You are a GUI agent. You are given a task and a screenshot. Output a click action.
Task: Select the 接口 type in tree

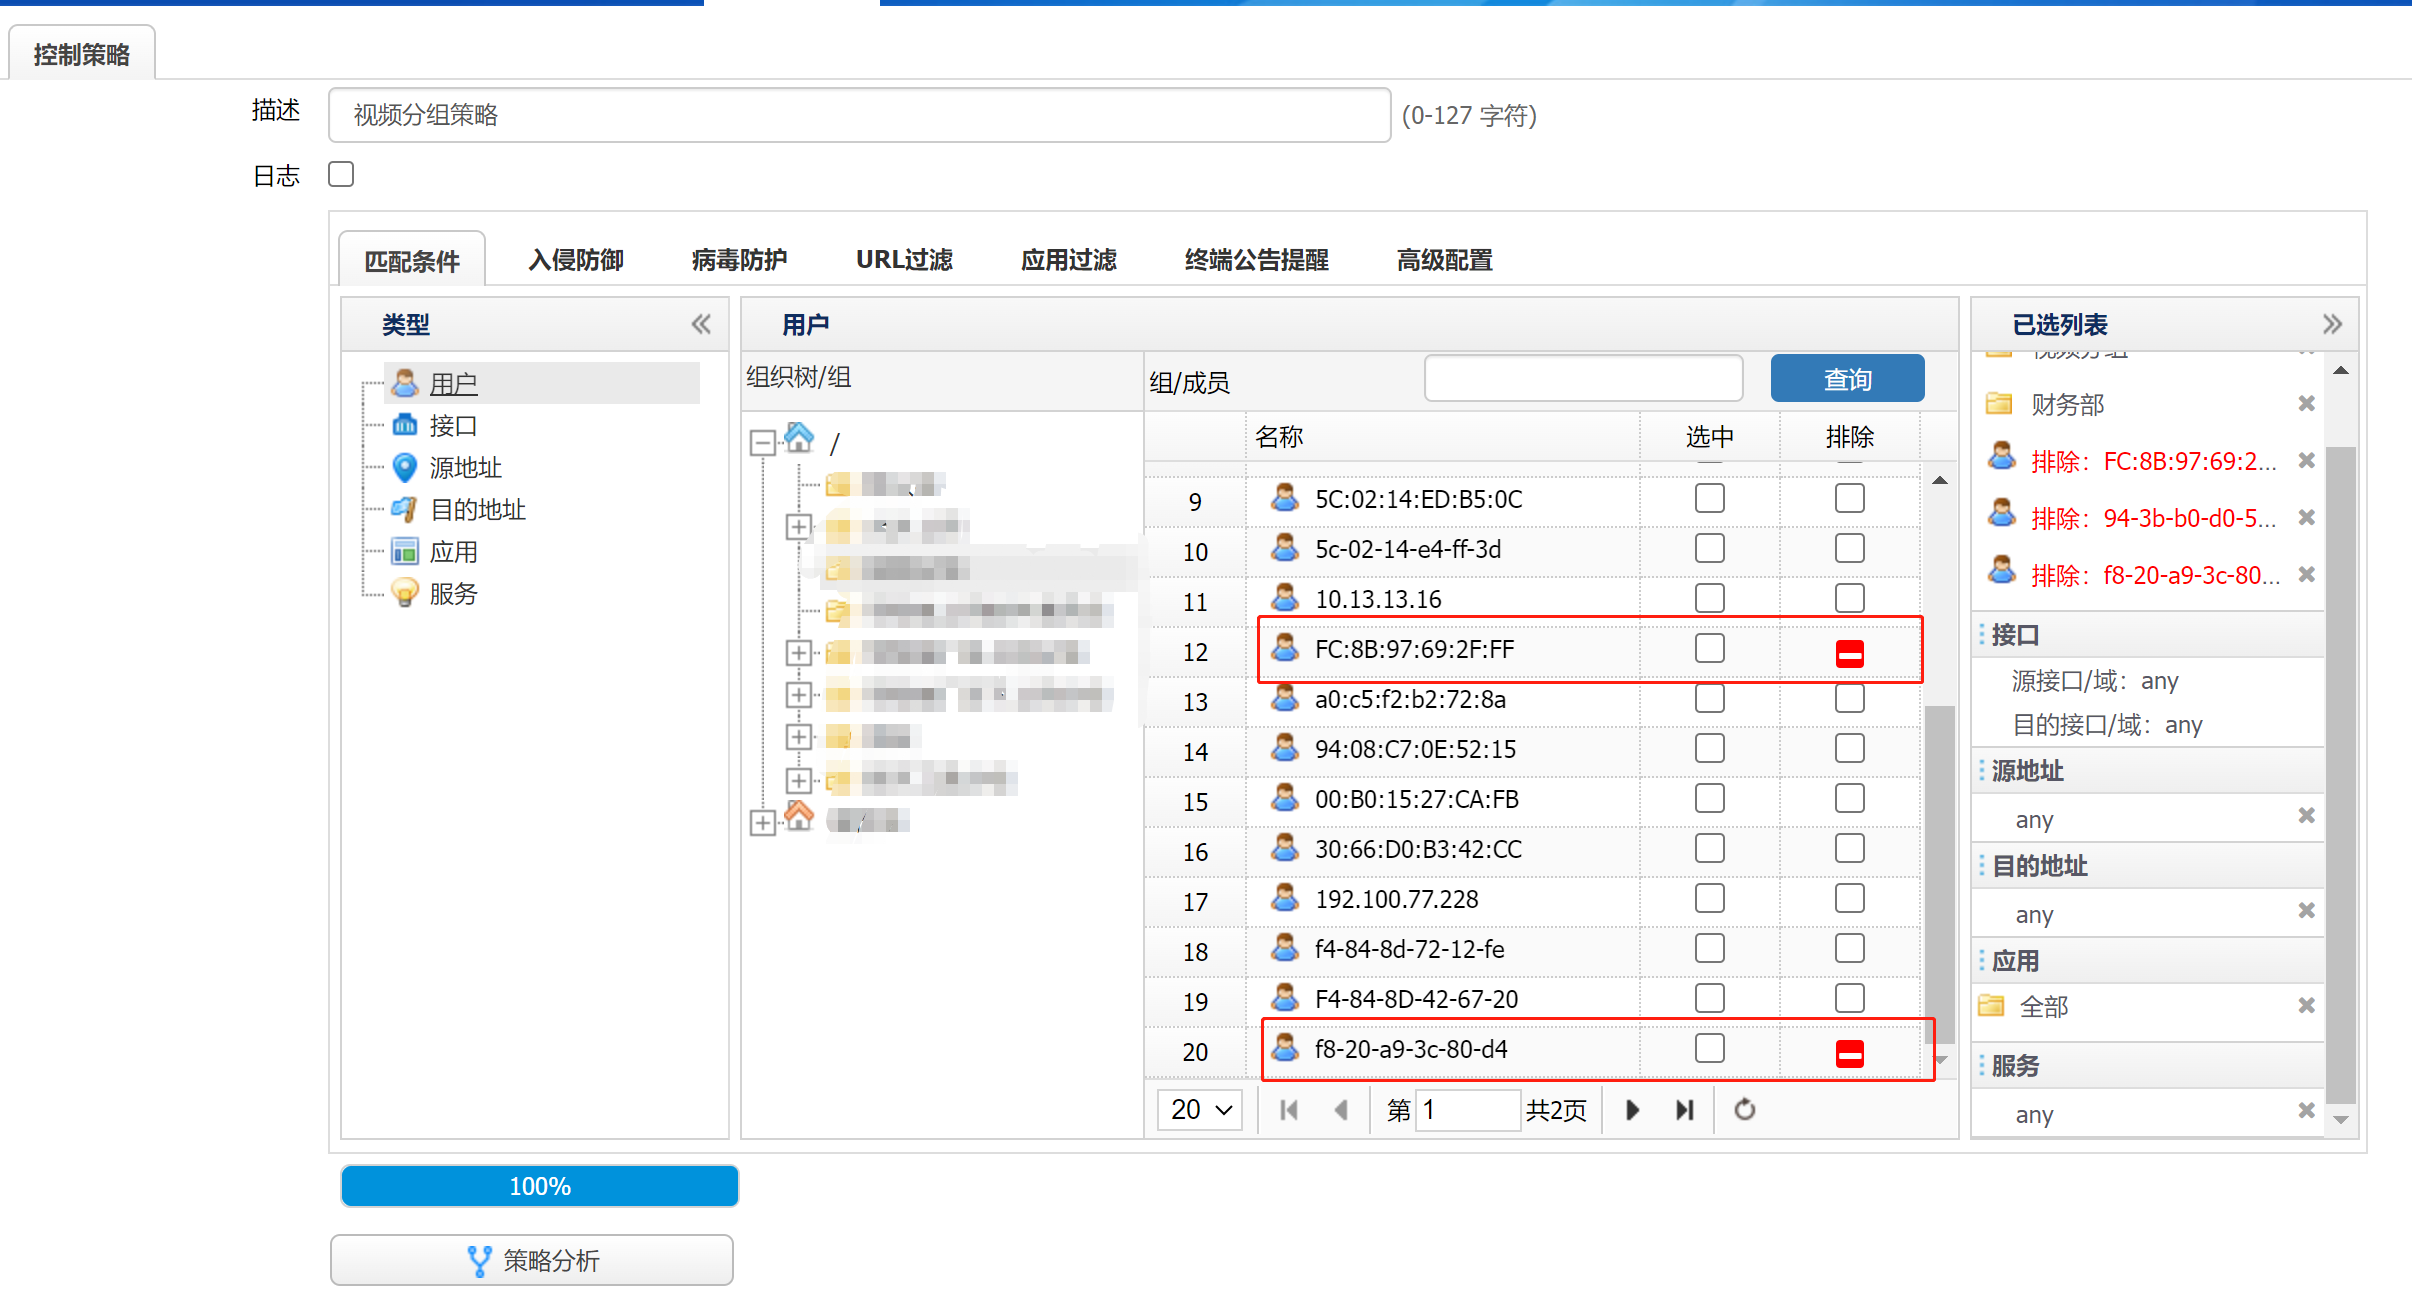(x=452, y=426)
